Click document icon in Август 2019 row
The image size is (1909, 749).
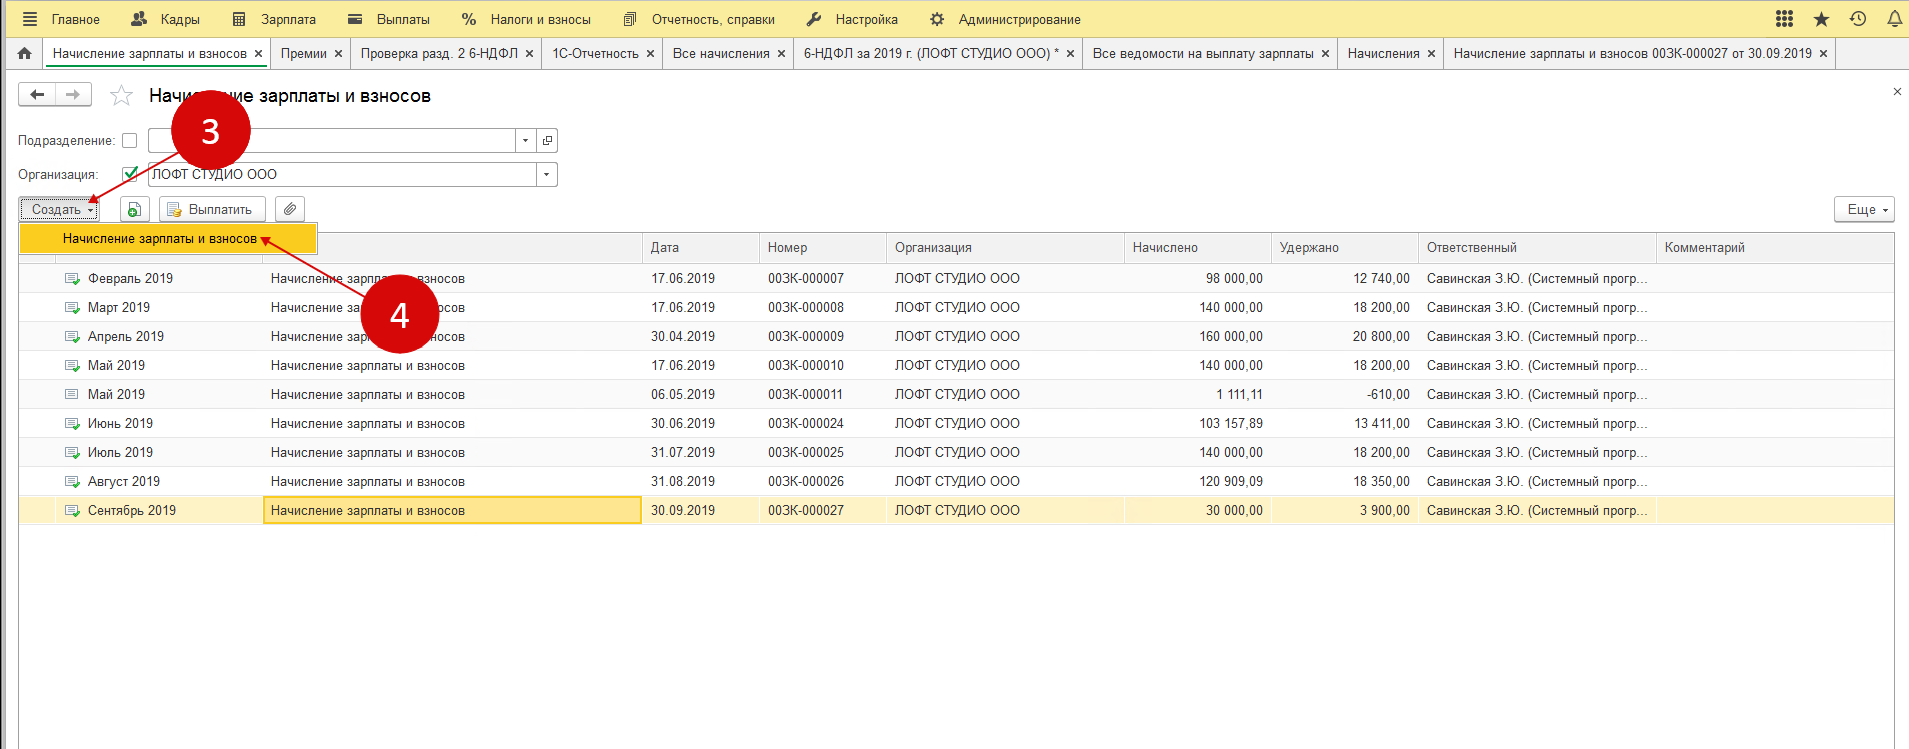coord(72,482)
